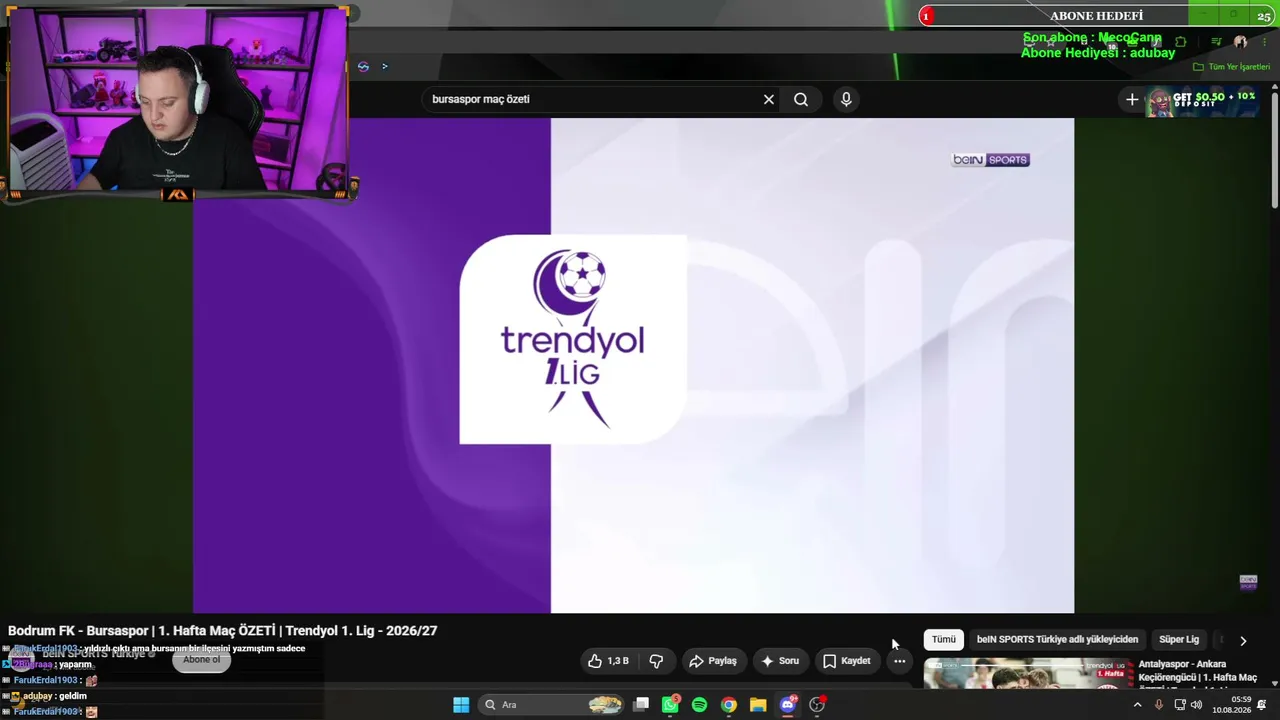Viewport: 1280px width, 720px height.
Task: Open 'Tüm Yer İşaretleri' bookmarks folder
Action: 1231,67
